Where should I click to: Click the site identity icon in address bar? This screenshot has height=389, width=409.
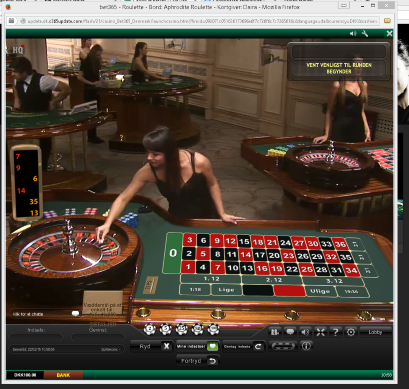click(x=23, y=21)
